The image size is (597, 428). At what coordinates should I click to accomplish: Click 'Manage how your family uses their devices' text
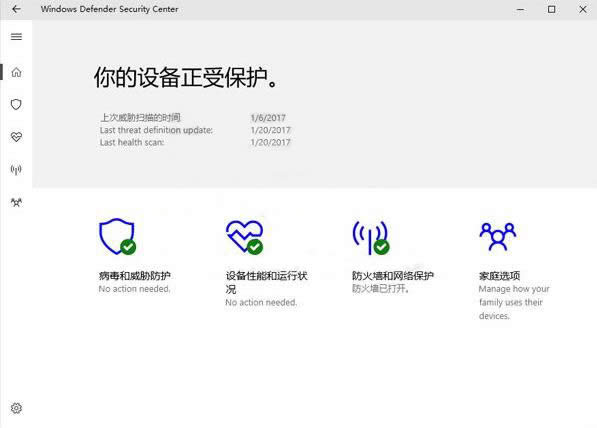pyautogui.click(x=514, y=302)
